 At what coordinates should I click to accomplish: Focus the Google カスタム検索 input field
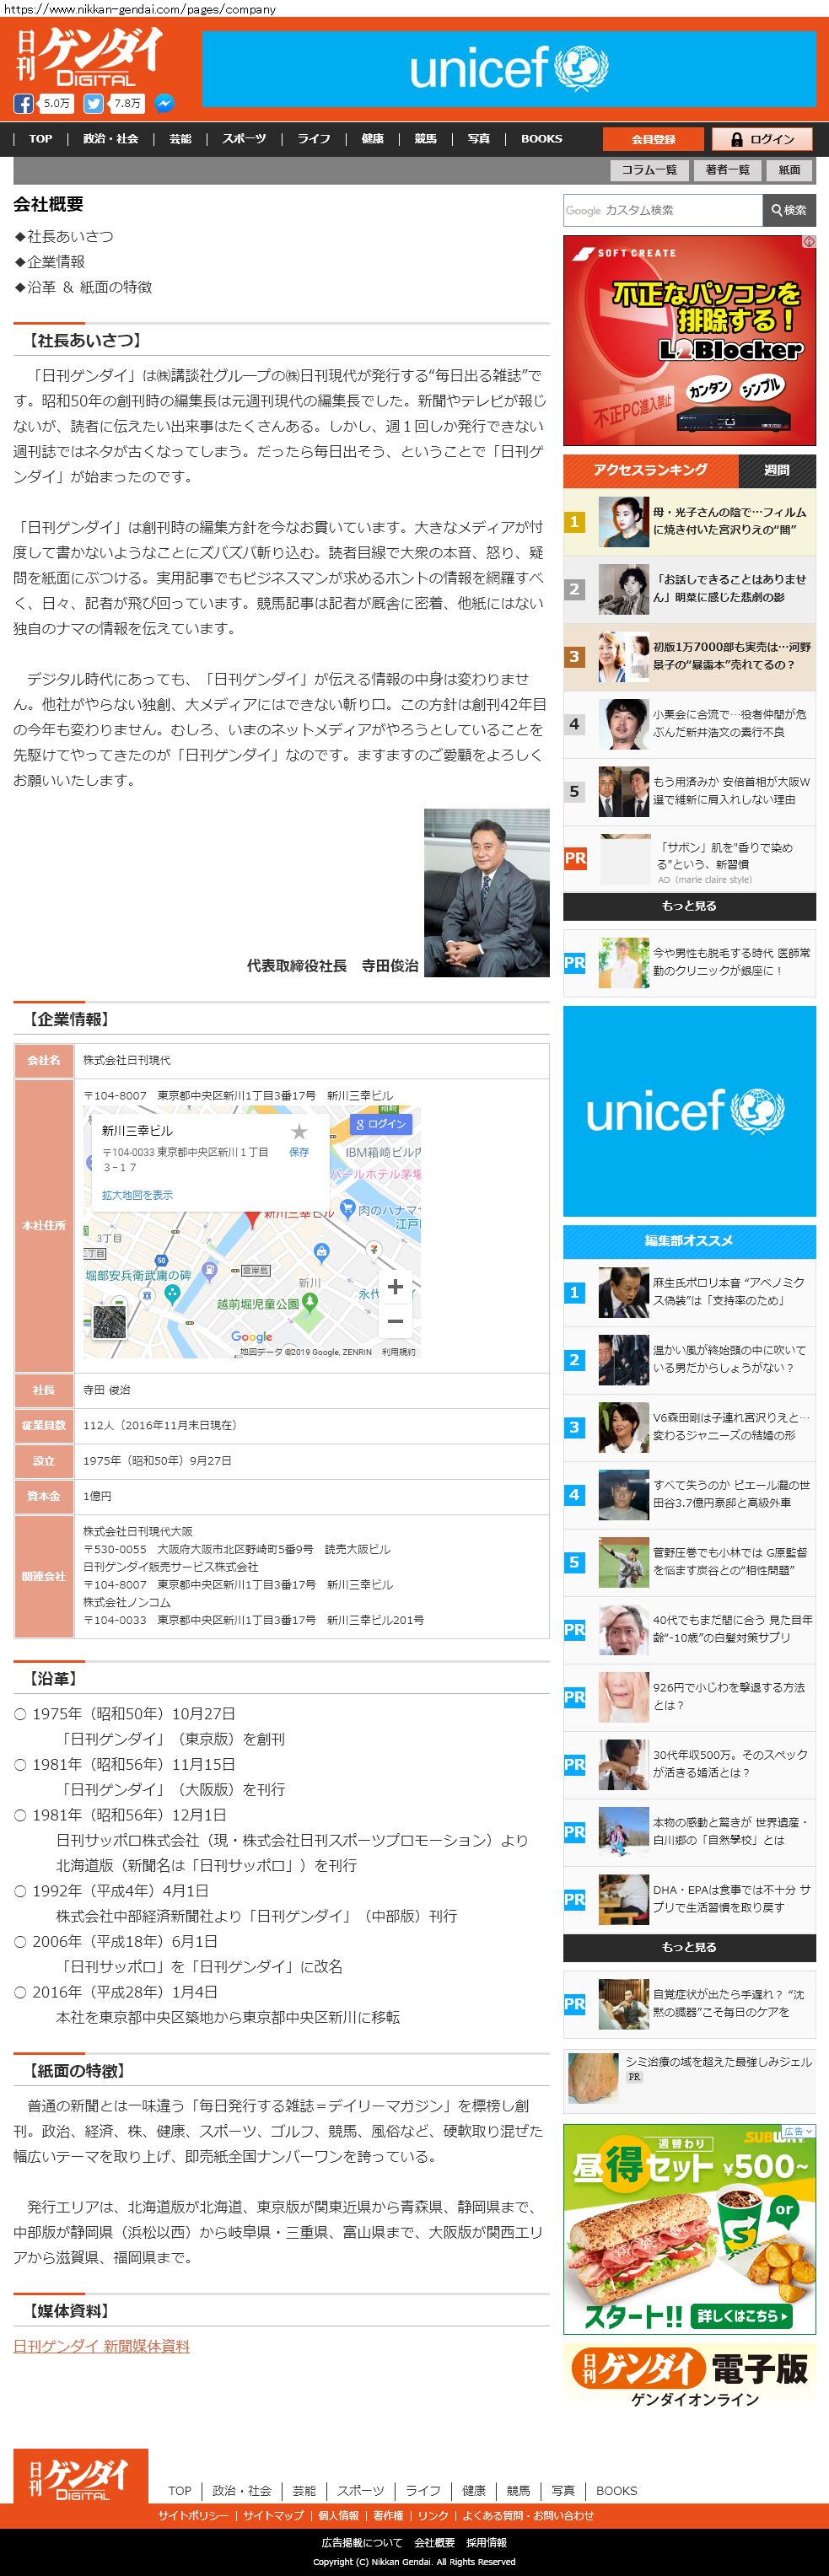[662, 210]
